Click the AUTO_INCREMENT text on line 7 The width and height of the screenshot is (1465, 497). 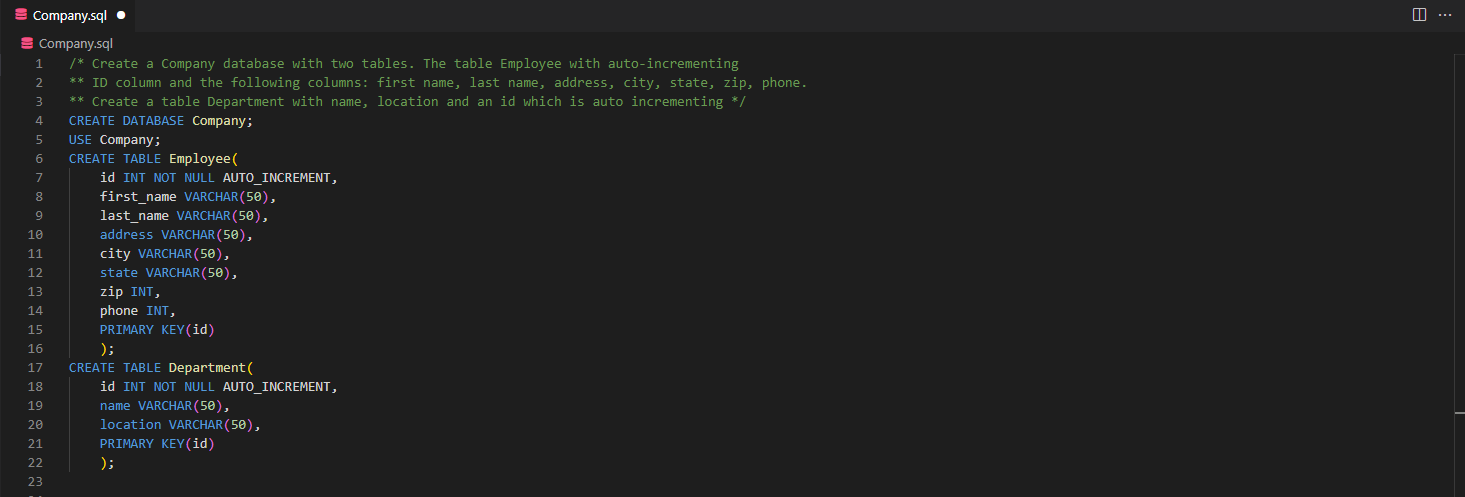click(x=277, y=177)
